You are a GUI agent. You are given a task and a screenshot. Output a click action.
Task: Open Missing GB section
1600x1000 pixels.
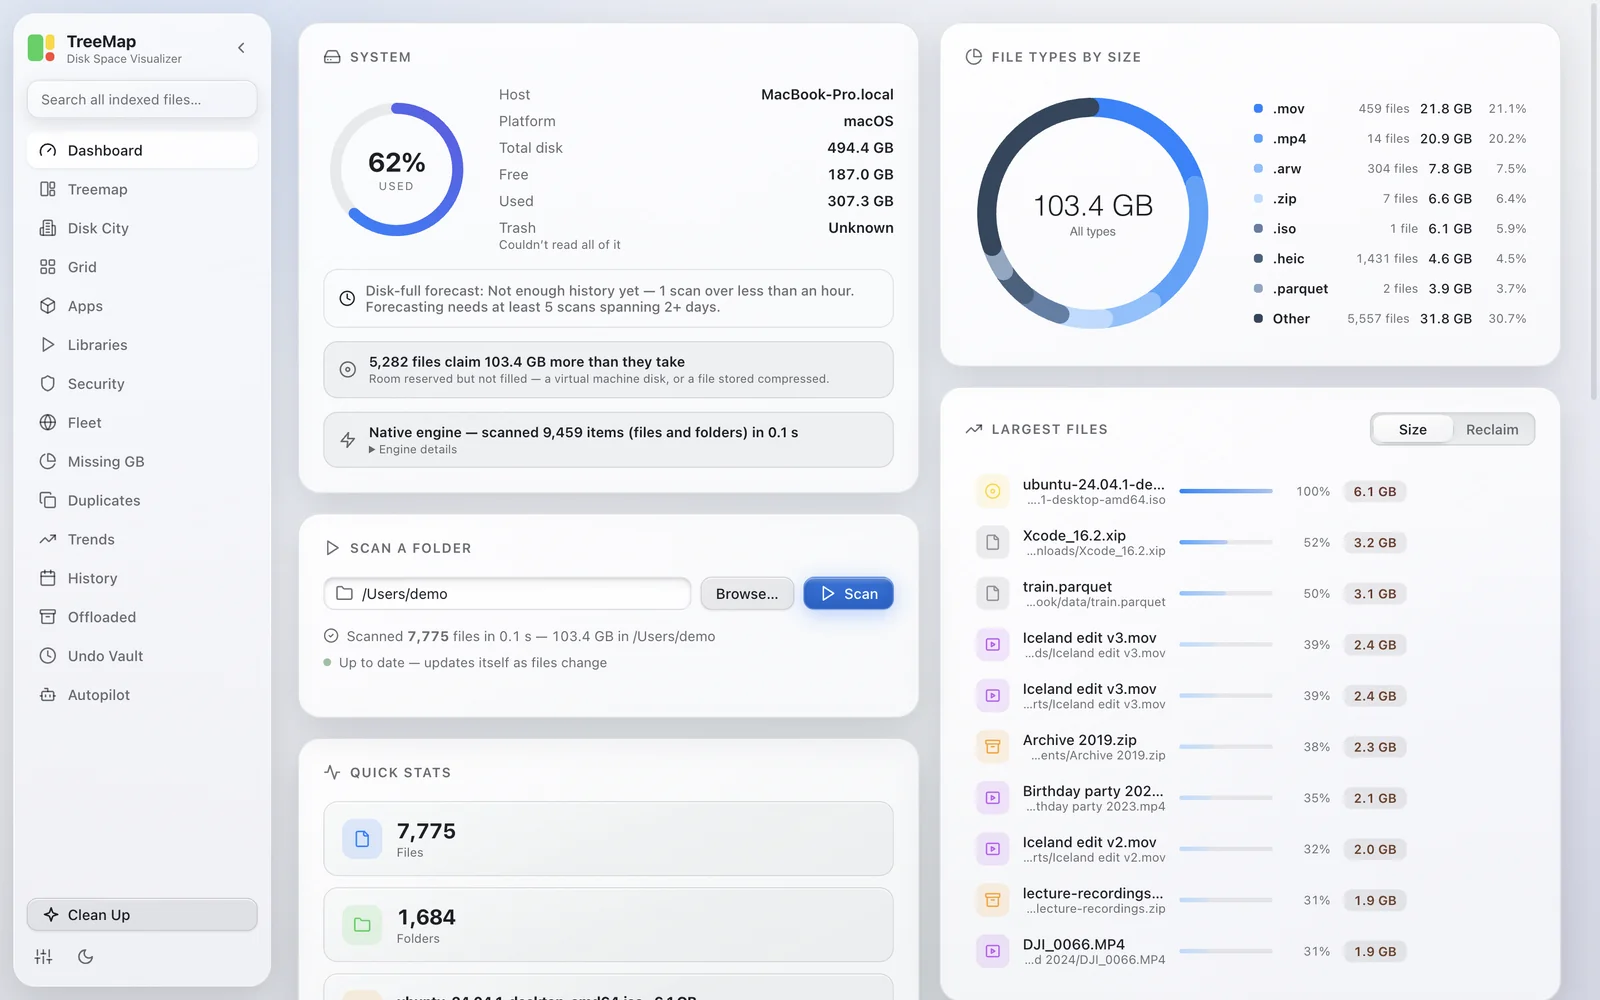[x=142, y=462]
